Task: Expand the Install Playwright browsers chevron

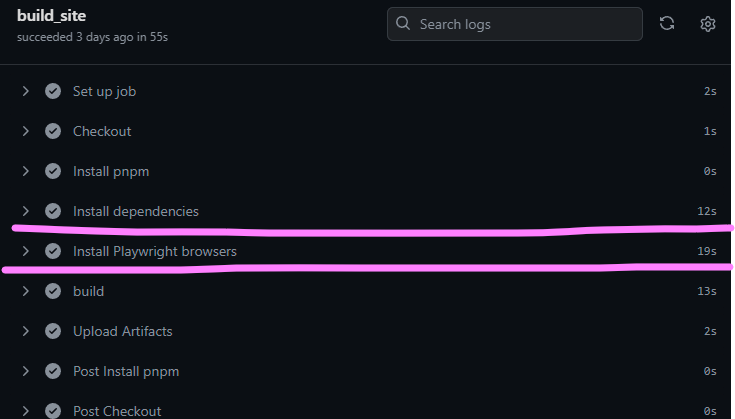Action: tap(26, 251)
